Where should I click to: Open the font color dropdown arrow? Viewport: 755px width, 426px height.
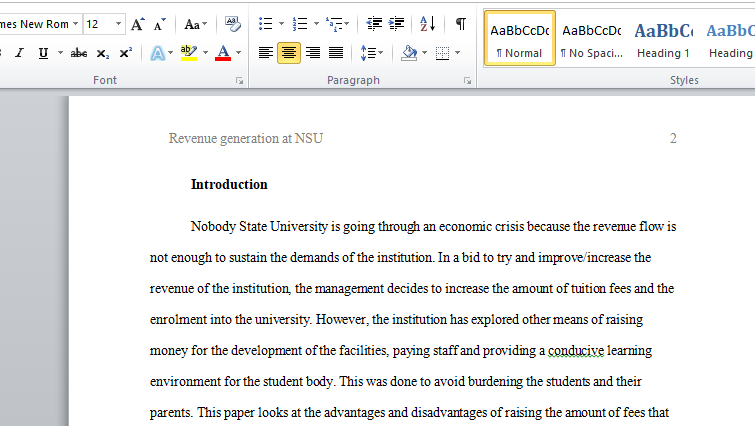[238, 52]
